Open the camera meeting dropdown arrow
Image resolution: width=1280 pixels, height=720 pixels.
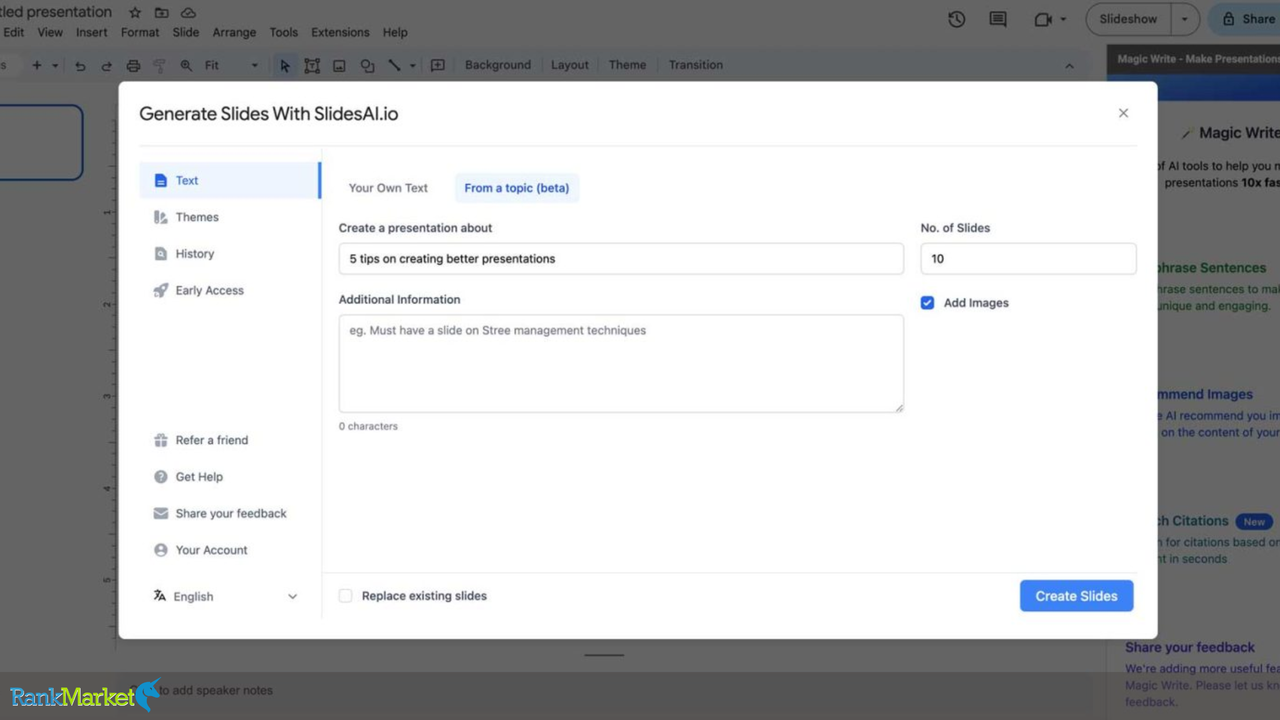(1064, 19)
